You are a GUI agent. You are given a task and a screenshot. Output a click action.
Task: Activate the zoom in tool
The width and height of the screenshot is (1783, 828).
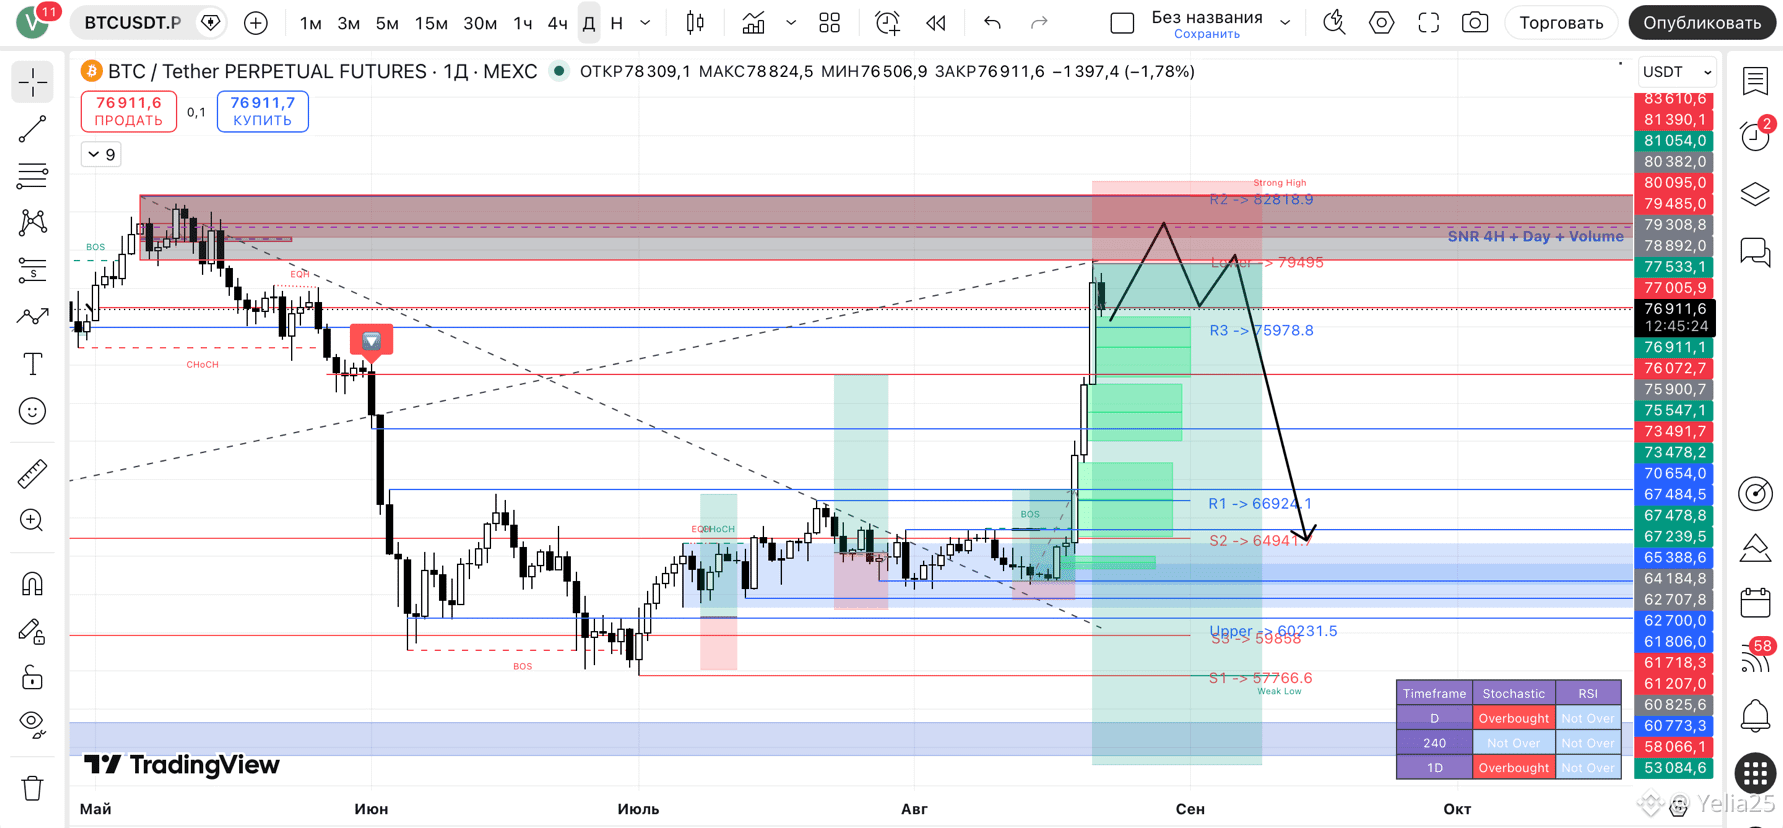point(32,520)
